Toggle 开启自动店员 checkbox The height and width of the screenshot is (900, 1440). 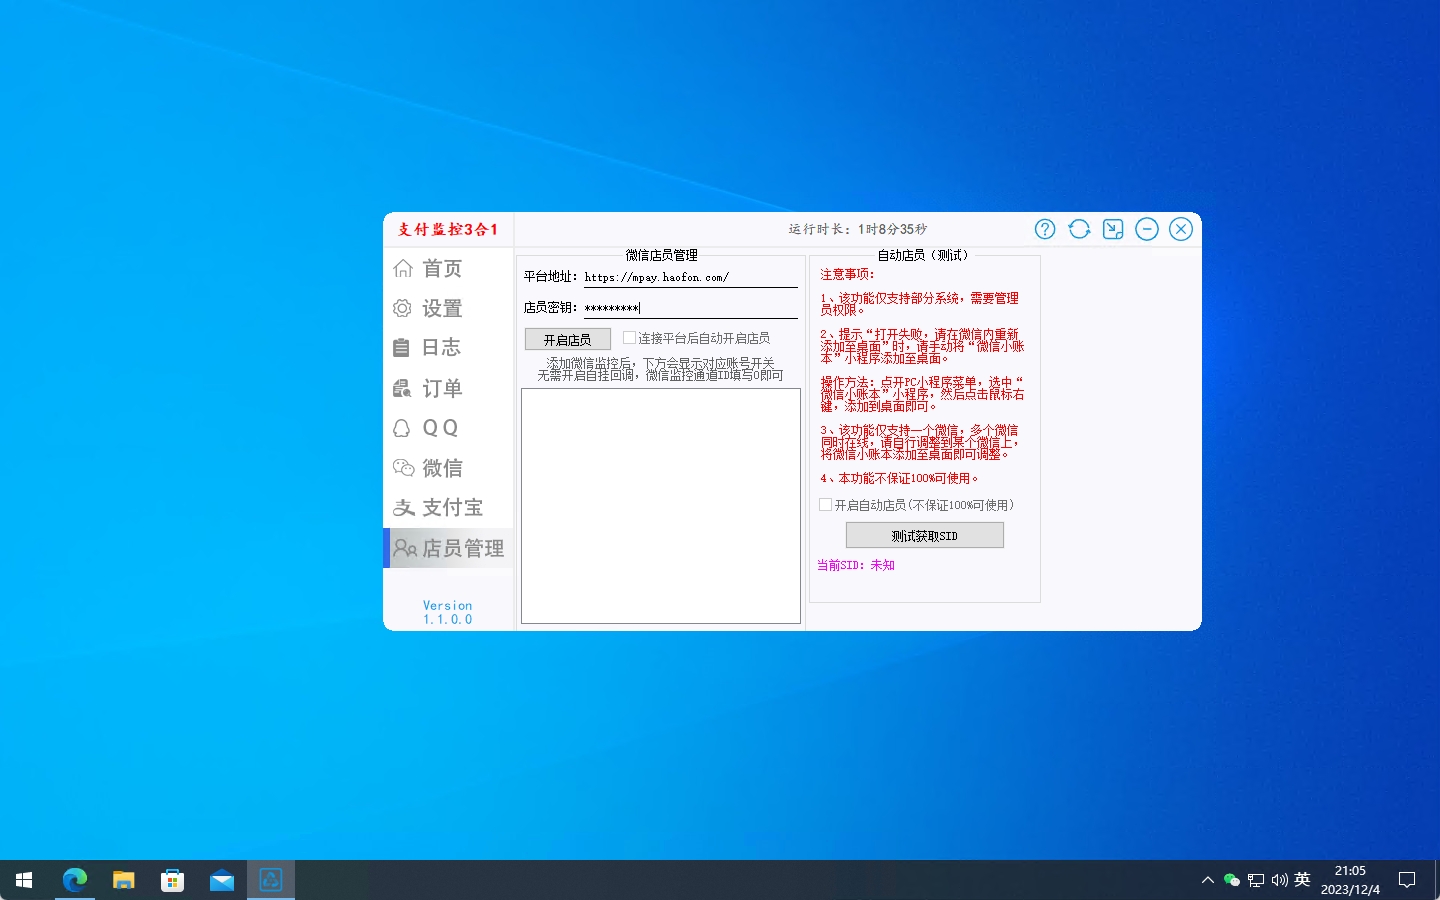point(826,505)
